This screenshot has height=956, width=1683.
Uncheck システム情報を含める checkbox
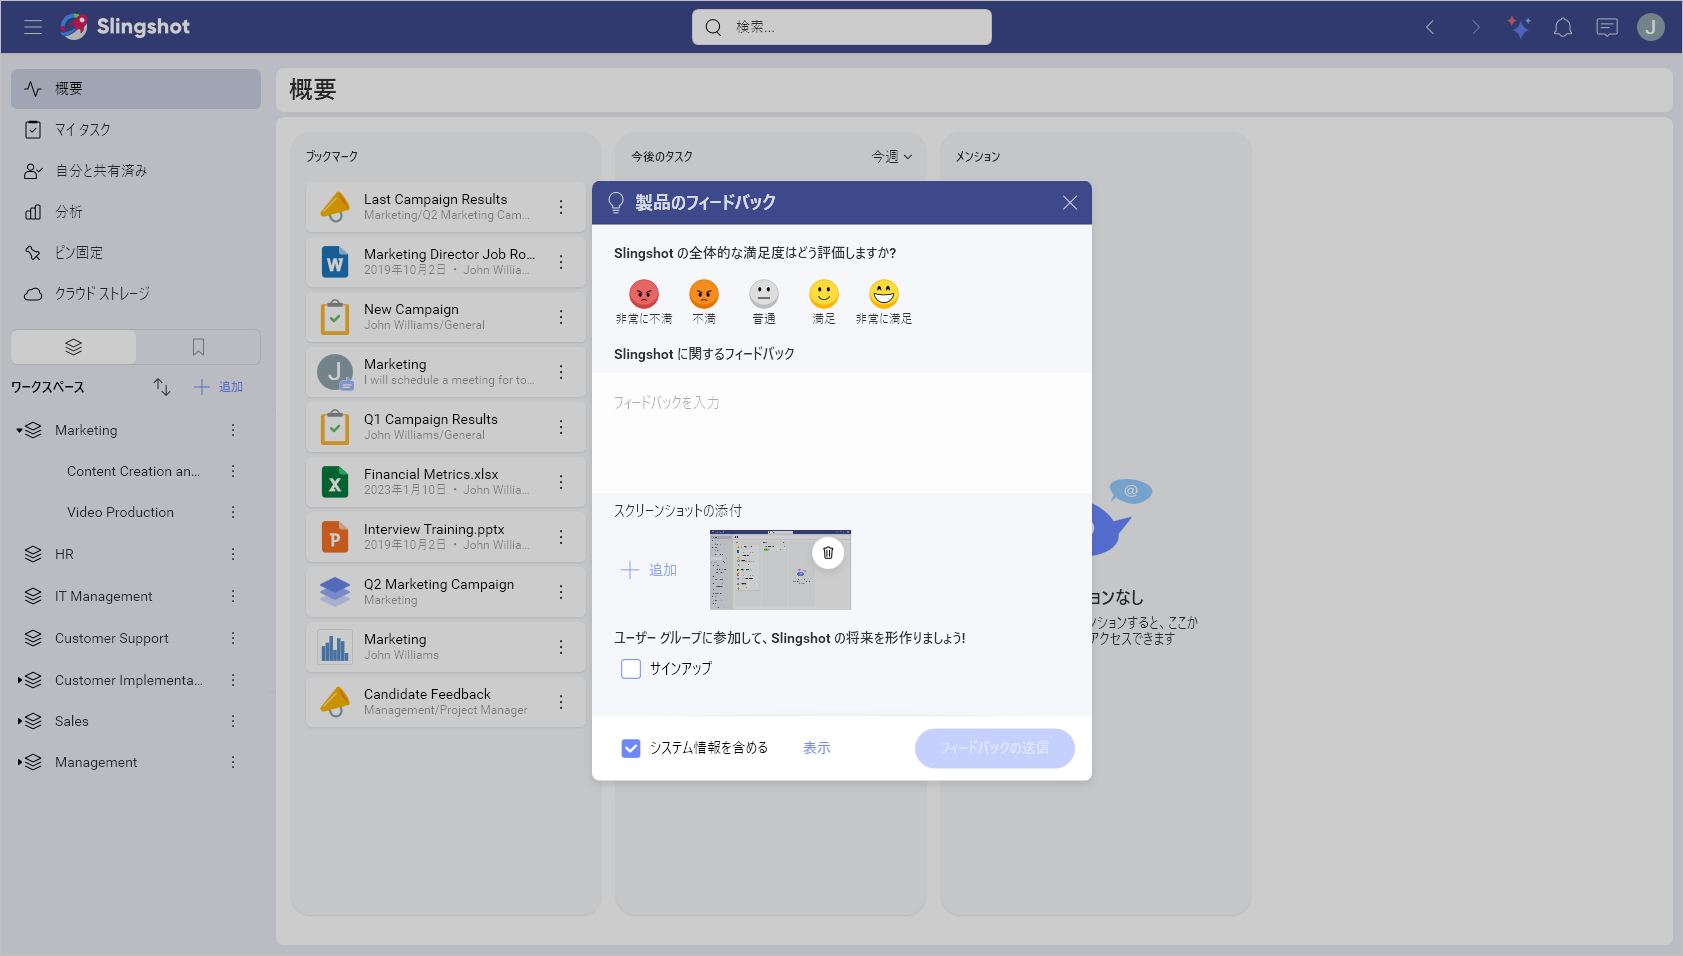click(631, 748)
